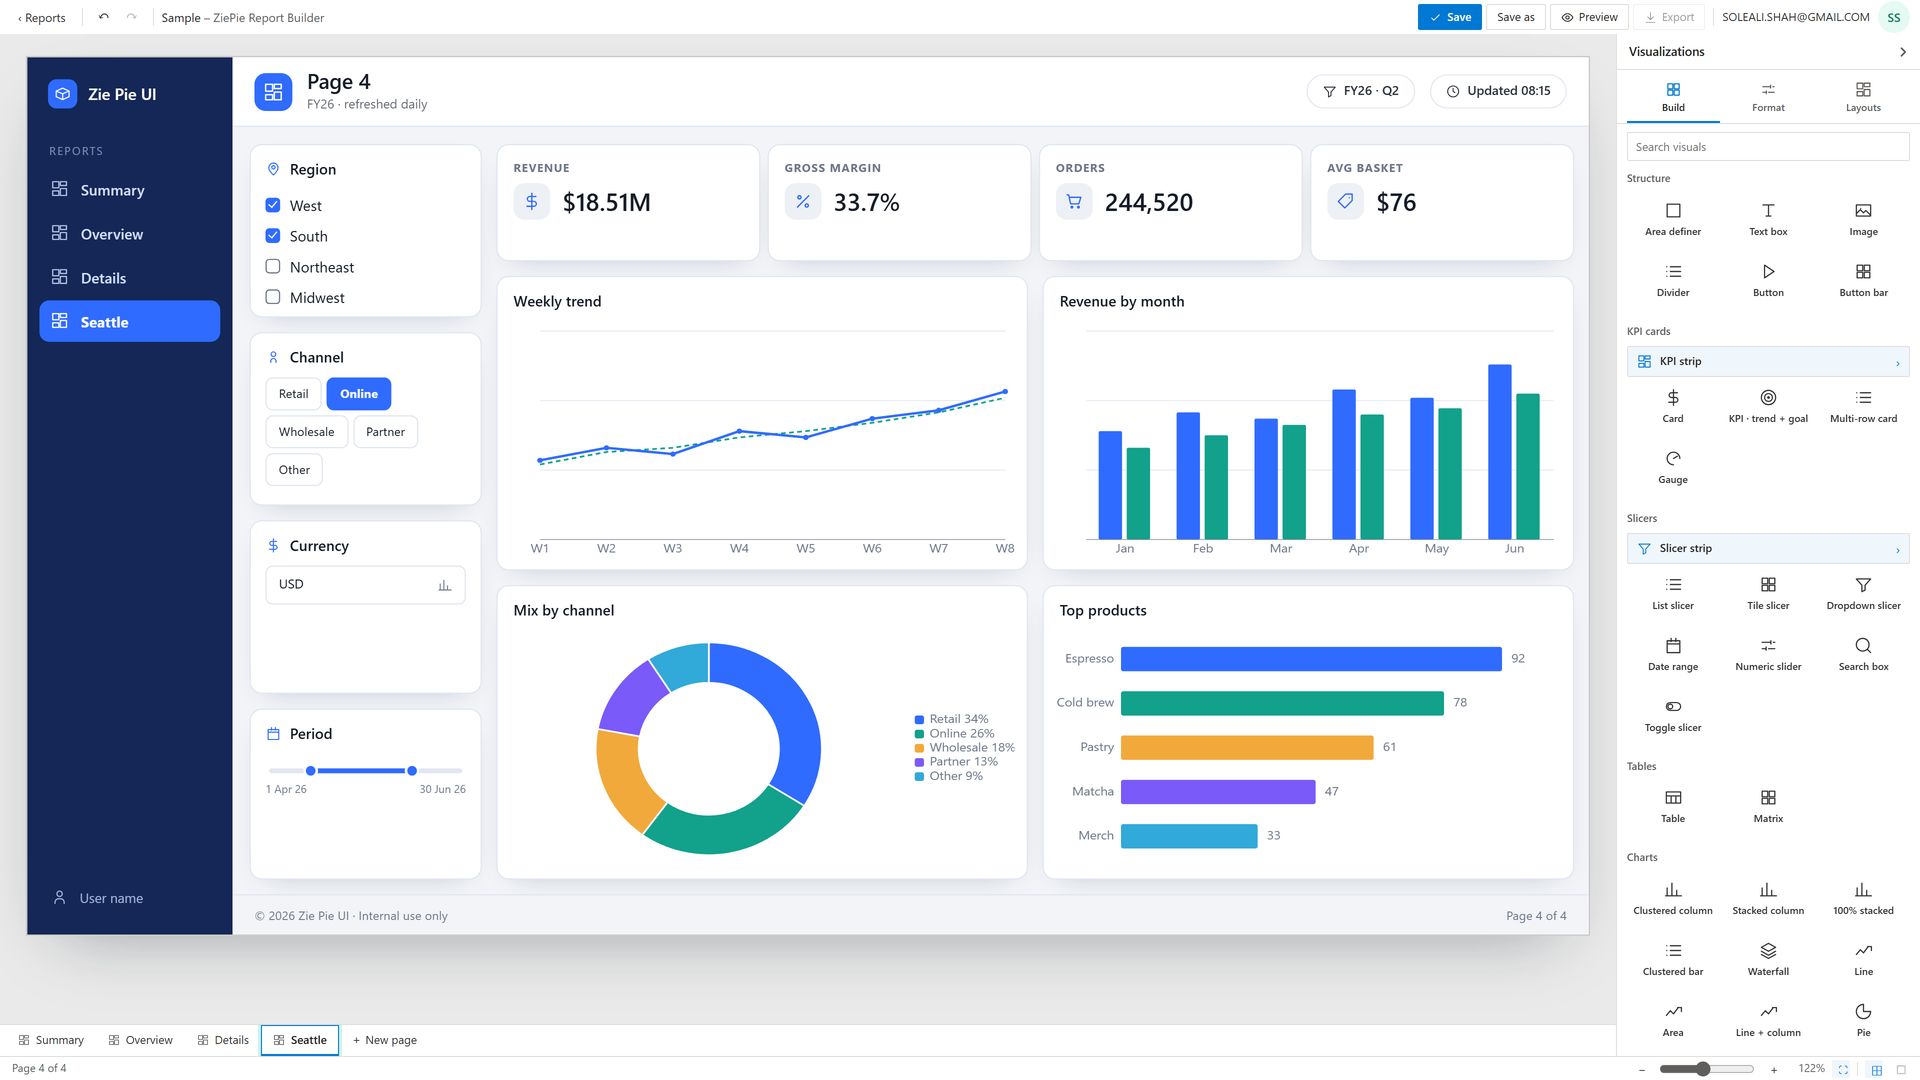1920x1080 pixels.
Task: Switch to the Format tab
Action: 1767,97
